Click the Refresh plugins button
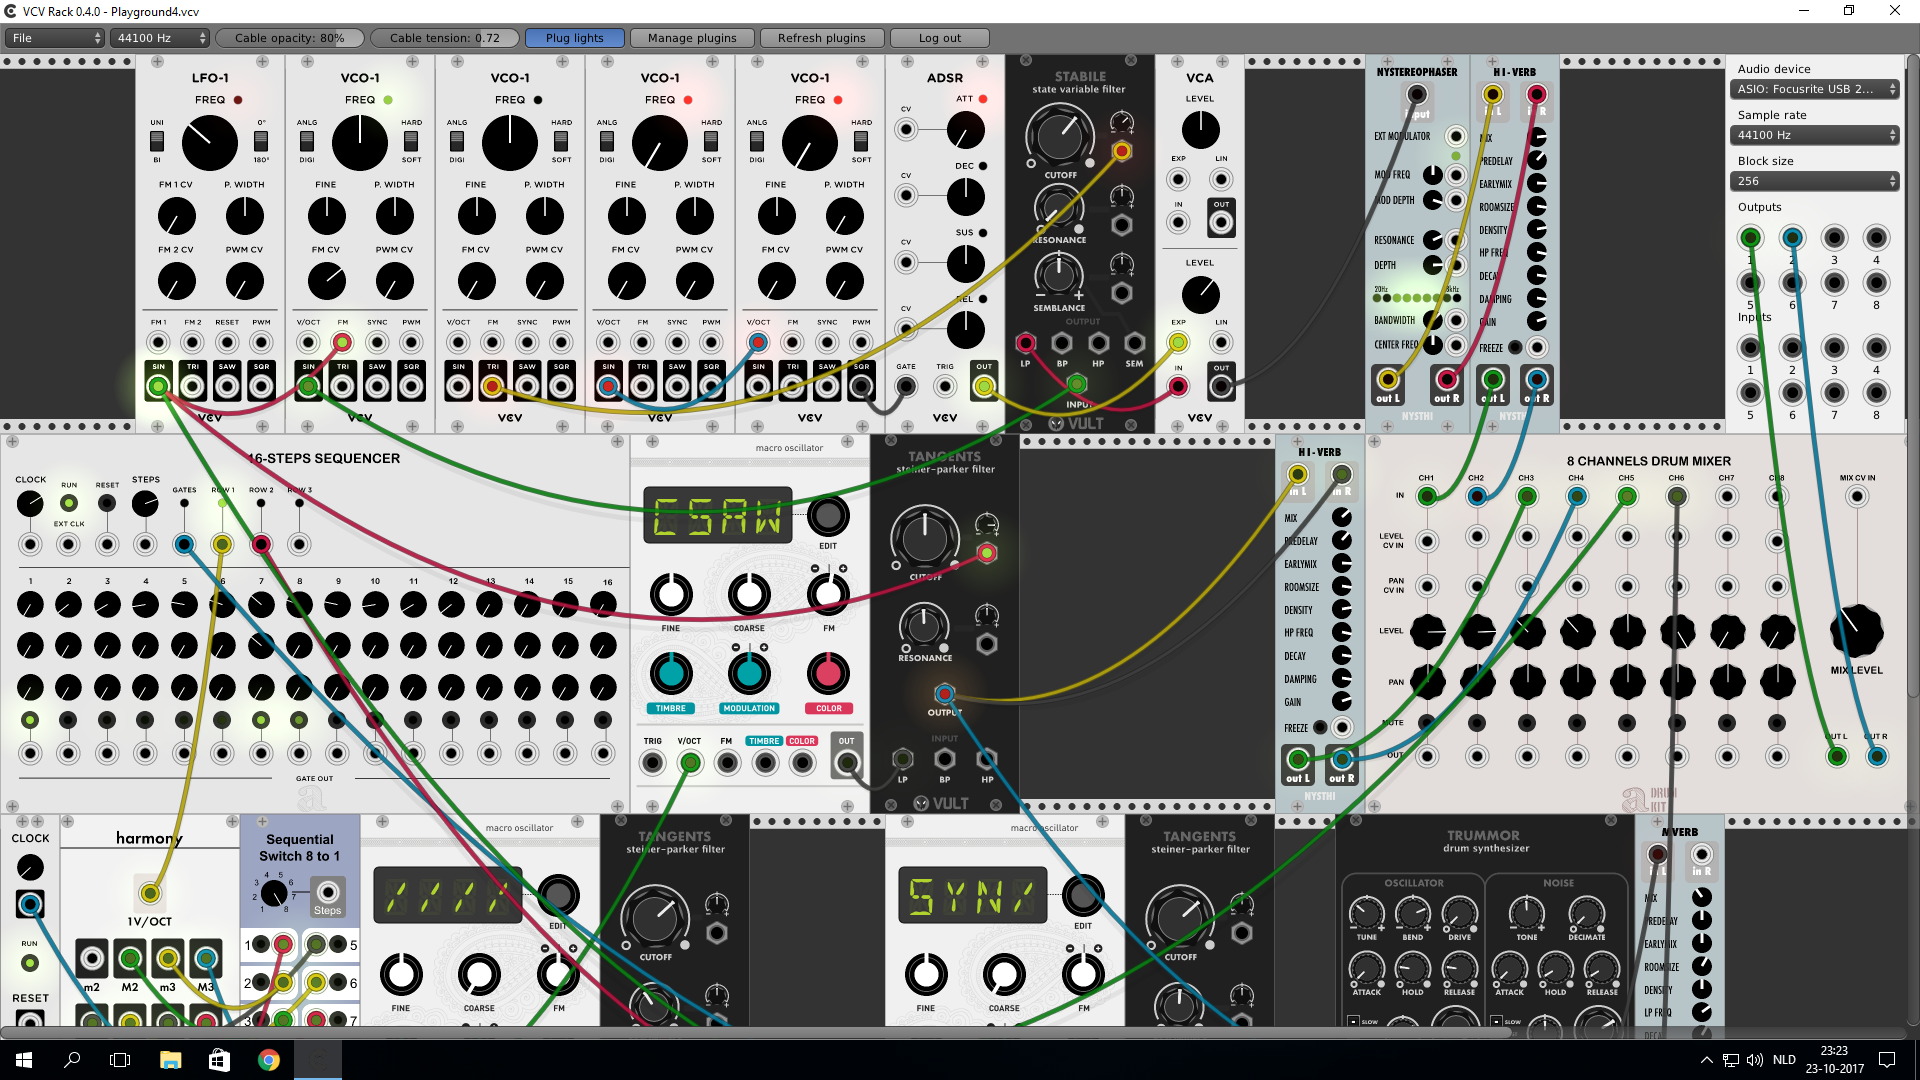Viewport: 1920px width, 1080px height. click(x=822, y=38)
